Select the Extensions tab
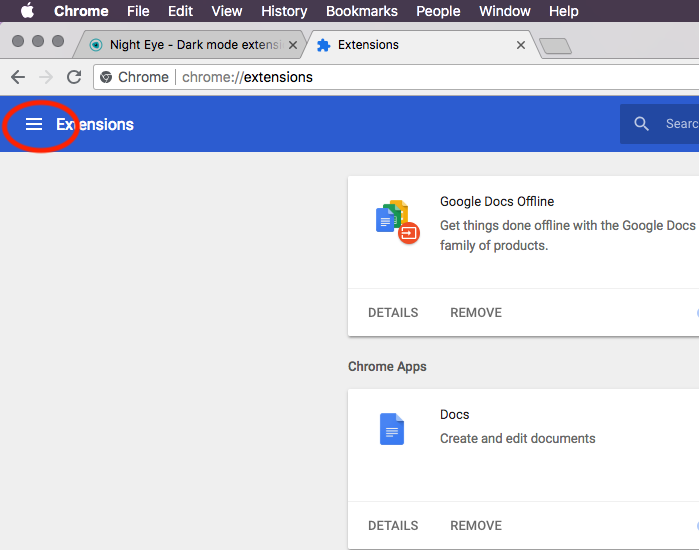 coord(421,45)
